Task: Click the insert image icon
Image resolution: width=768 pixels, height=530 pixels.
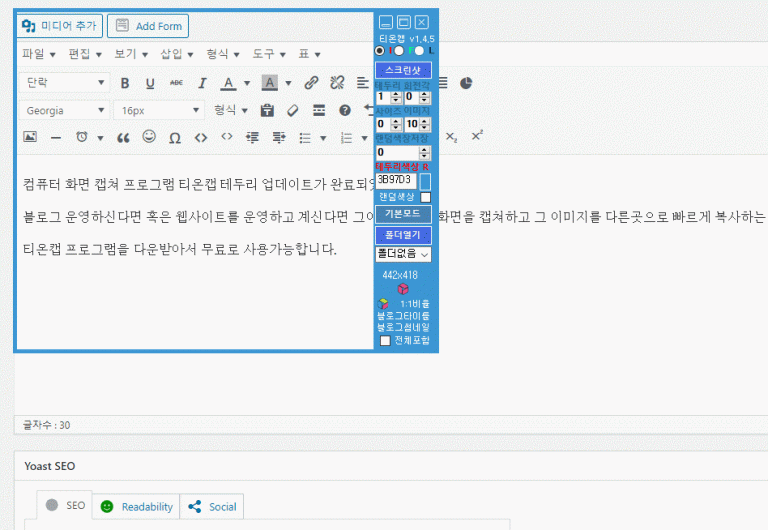Action: point(30,137)
